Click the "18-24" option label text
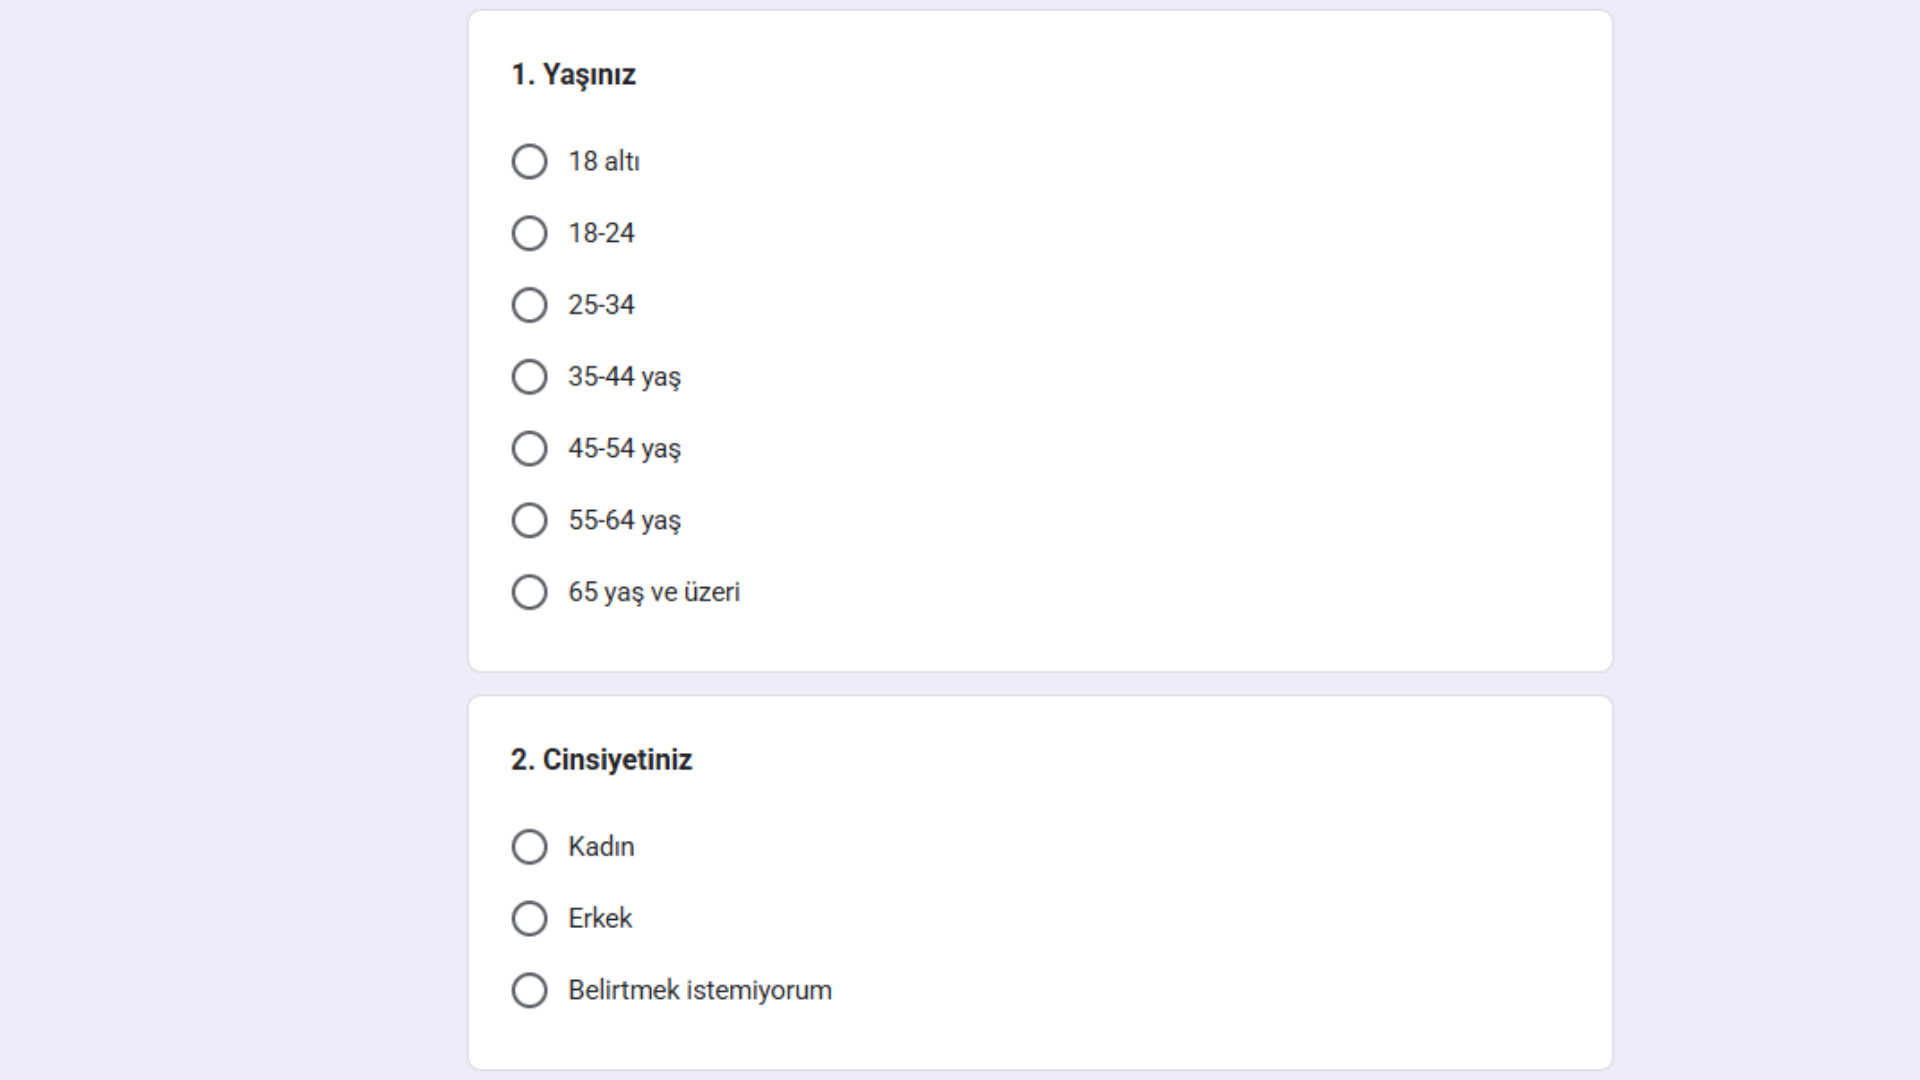This screenshot has height=1080, width=1920. [601, 234]
